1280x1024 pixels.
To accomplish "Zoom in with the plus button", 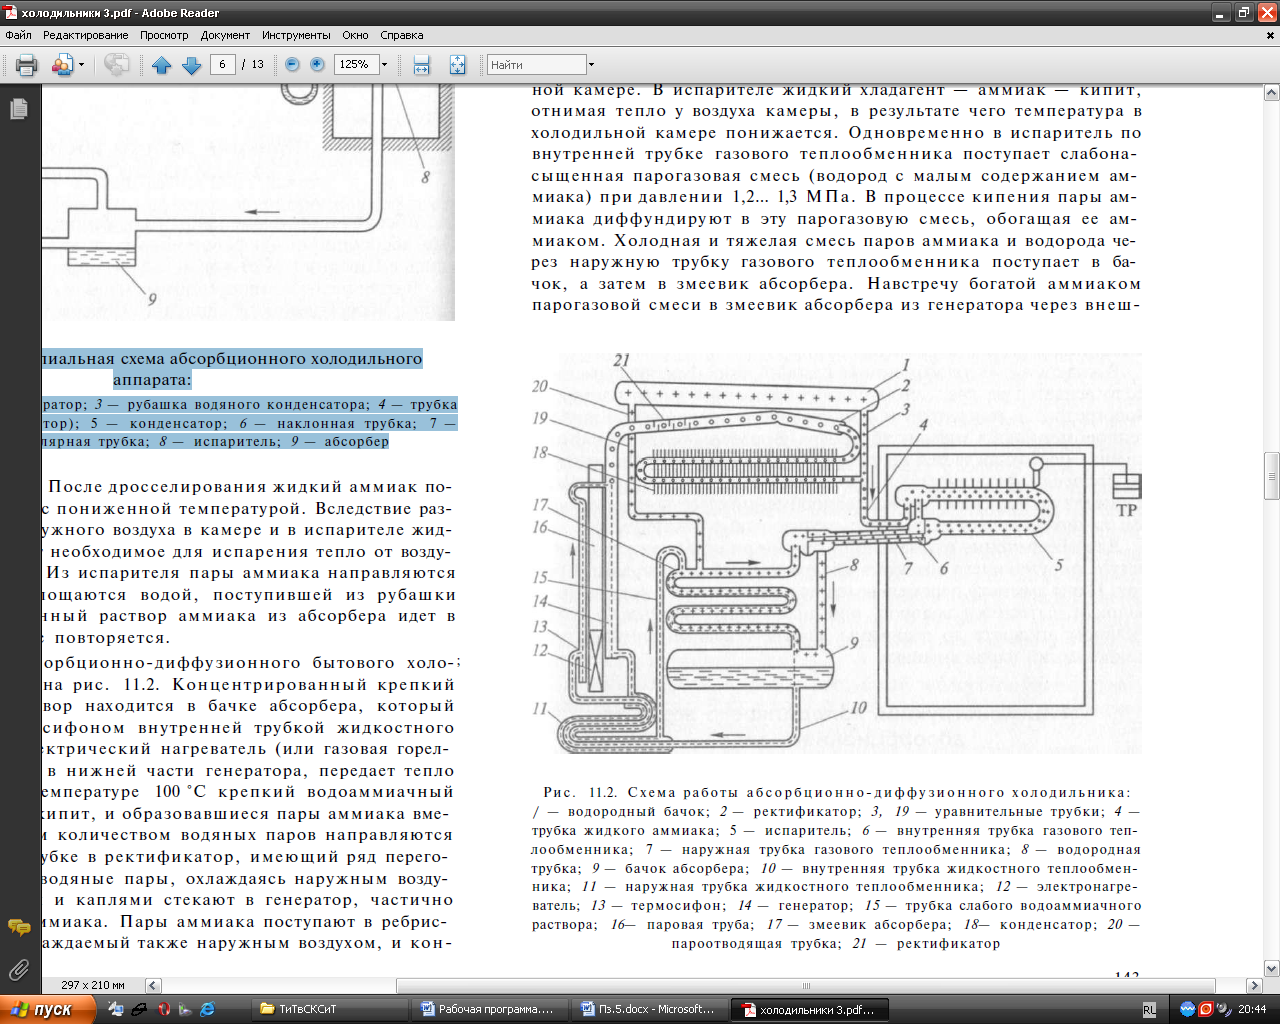I will (317, 64).
